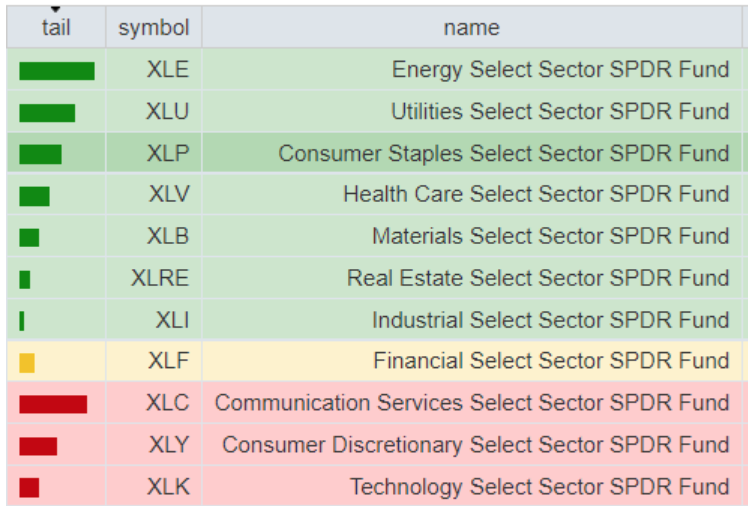748x506 pixels.
Task: Select Technology Select Sector SPDR Fund
Action: [539, 487]
